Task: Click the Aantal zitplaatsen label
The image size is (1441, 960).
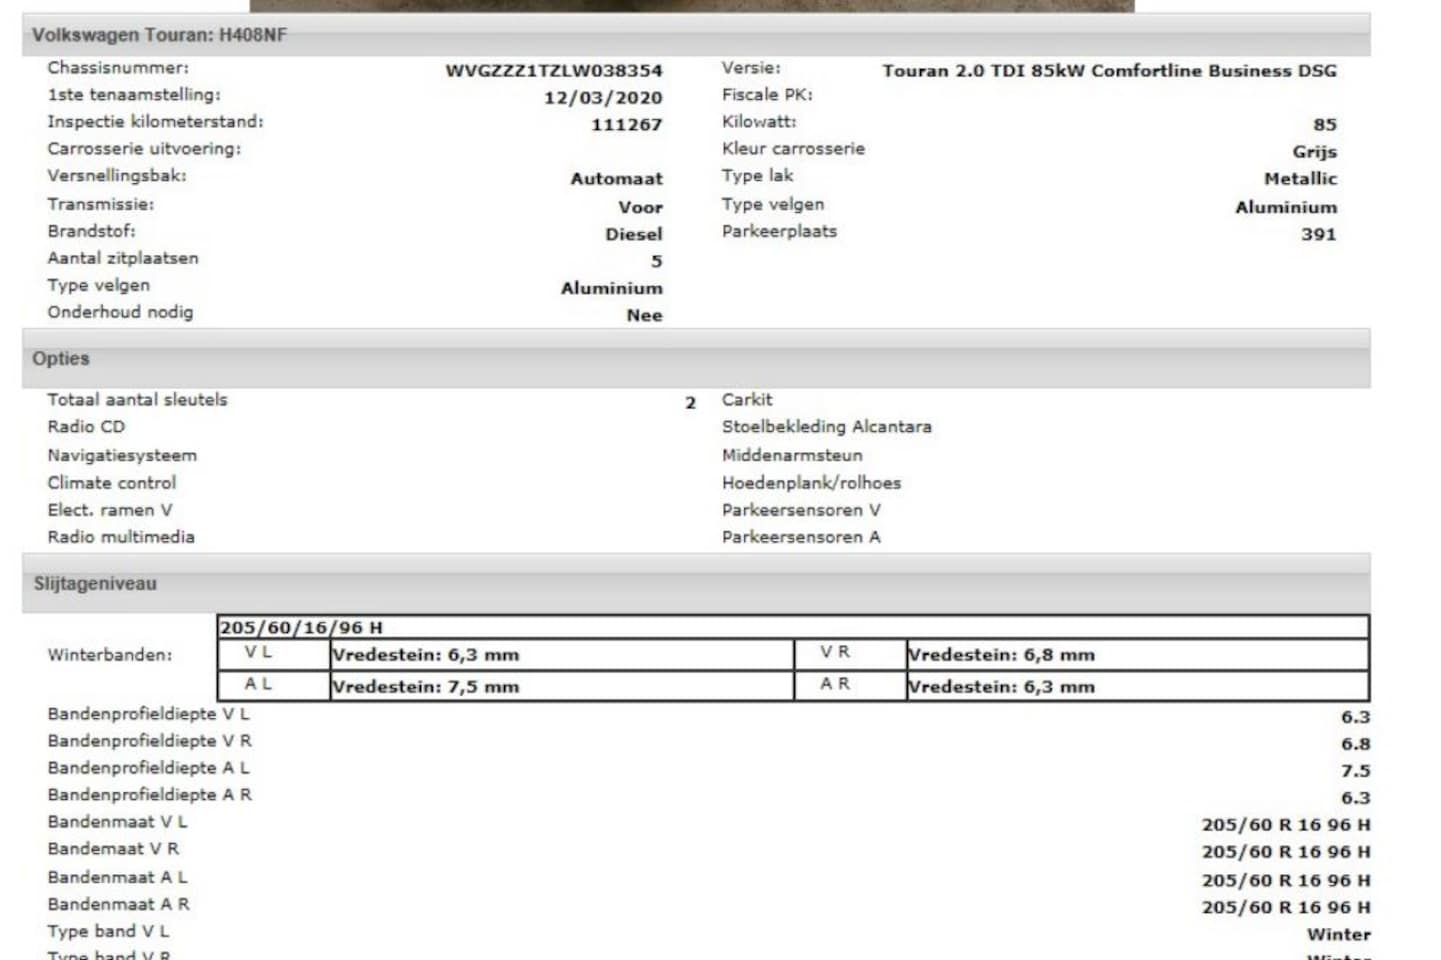Action: click(123, 259)
